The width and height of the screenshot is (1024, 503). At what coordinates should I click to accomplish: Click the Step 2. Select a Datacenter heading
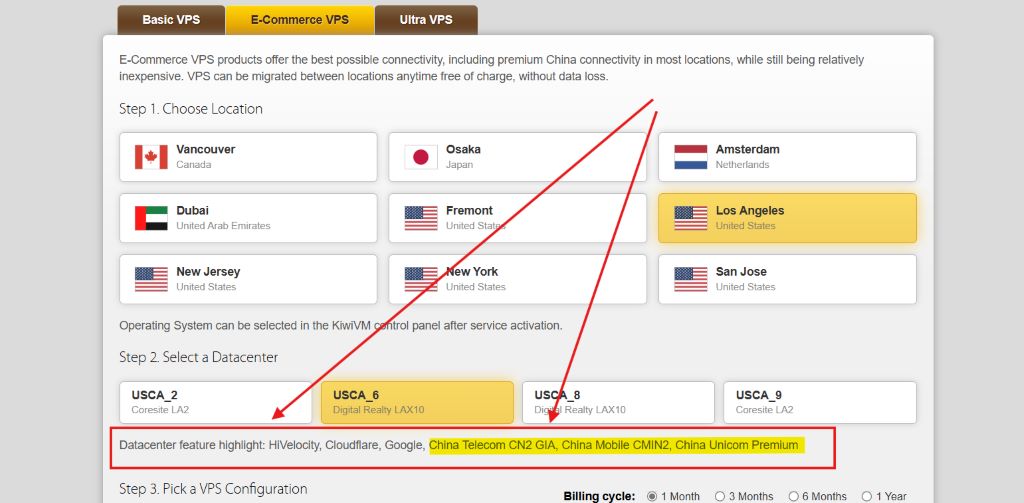coord(199,357)
